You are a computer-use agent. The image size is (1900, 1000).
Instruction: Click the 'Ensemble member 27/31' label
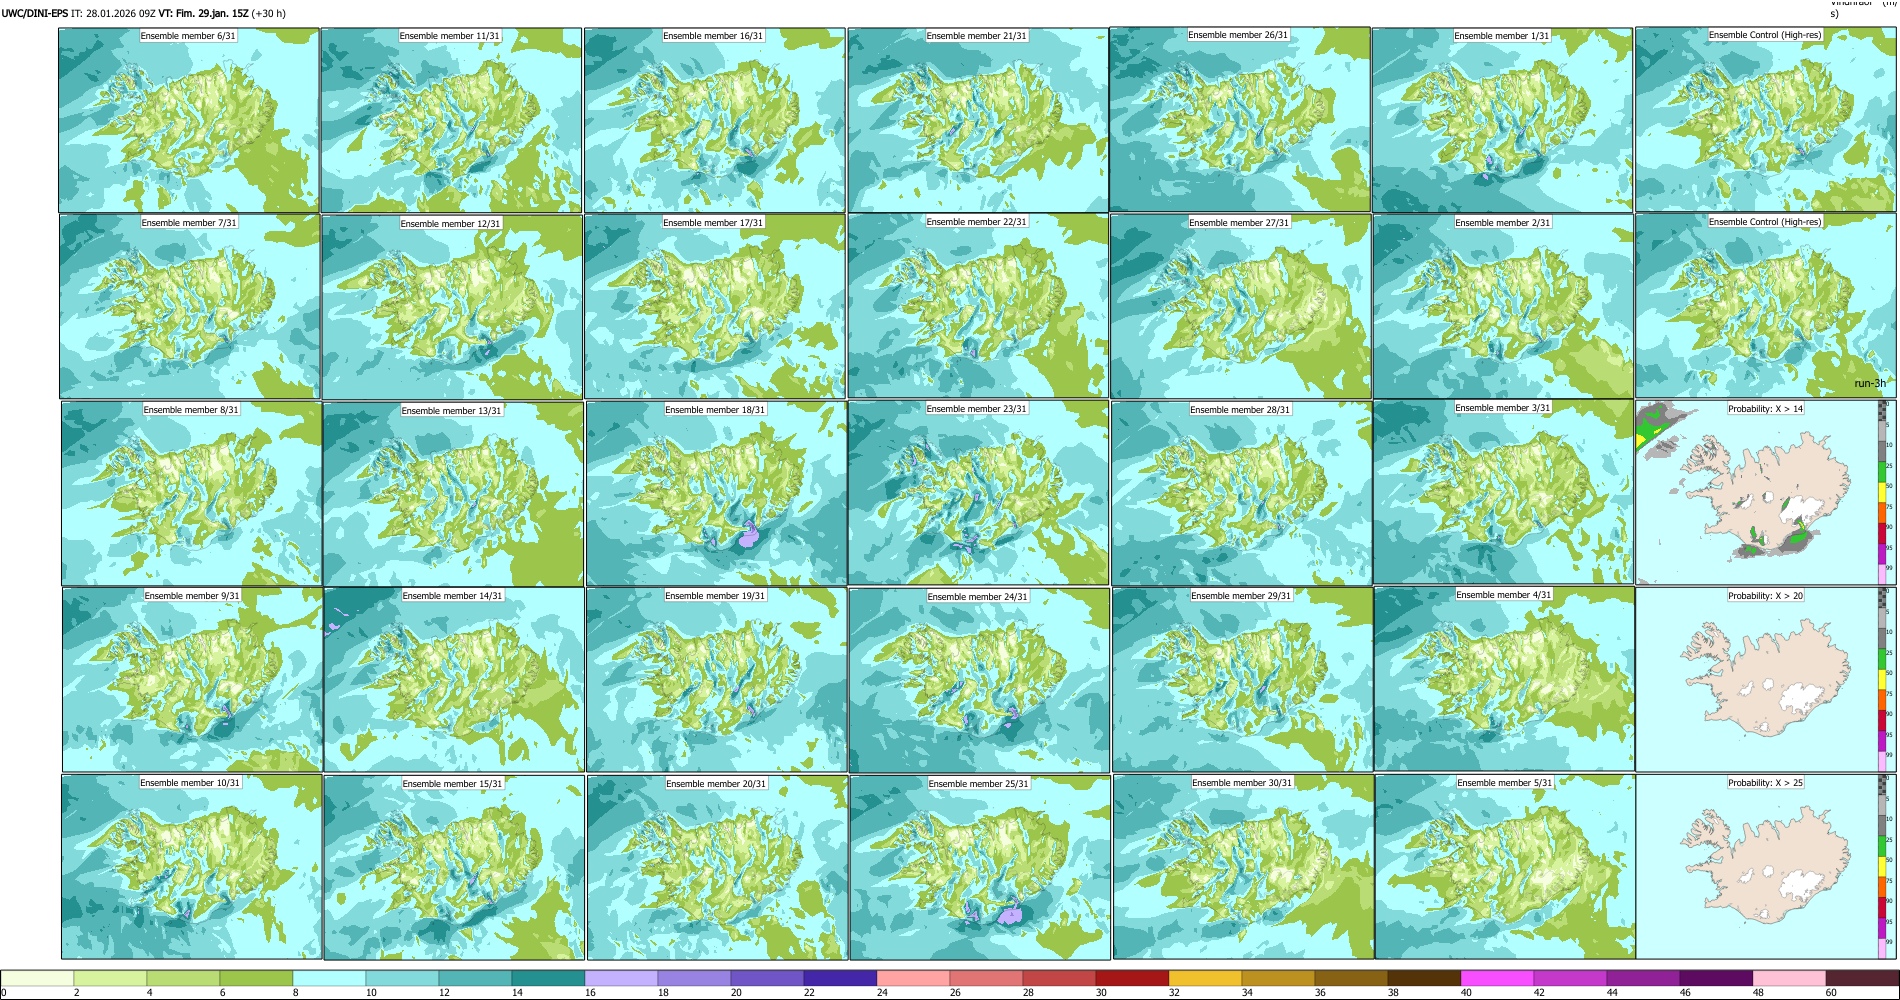click(1239, 223)
